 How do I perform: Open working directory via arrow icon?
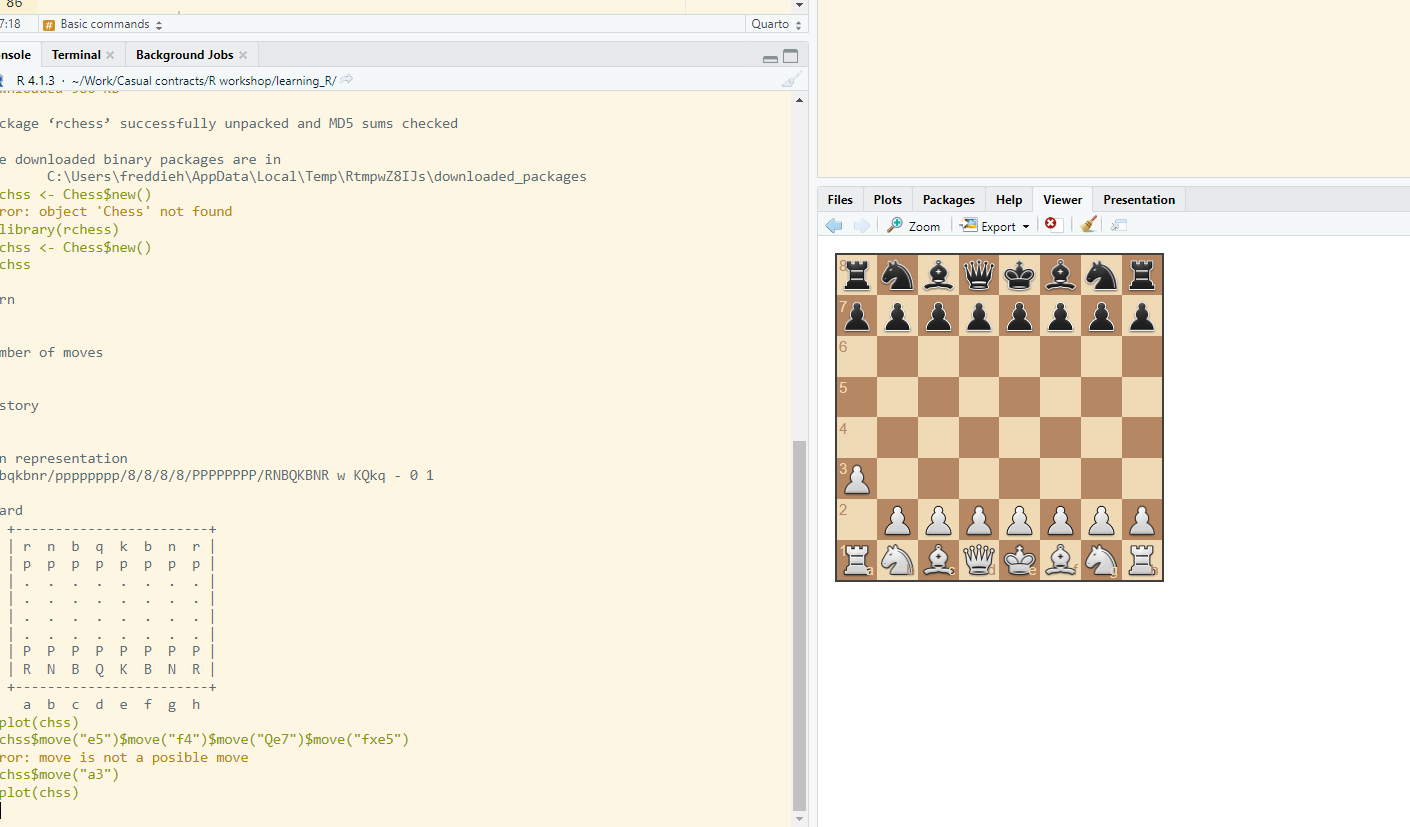347,80
